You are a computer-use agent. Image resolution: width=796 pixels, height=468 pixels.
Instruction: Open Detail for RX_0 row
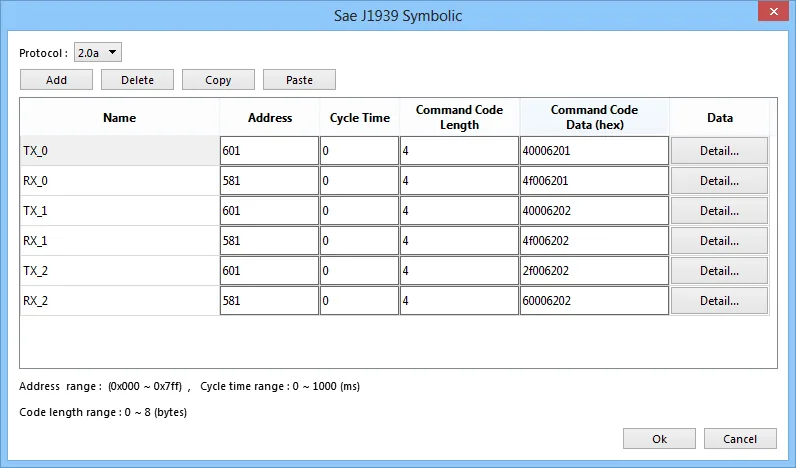[719, 181]
